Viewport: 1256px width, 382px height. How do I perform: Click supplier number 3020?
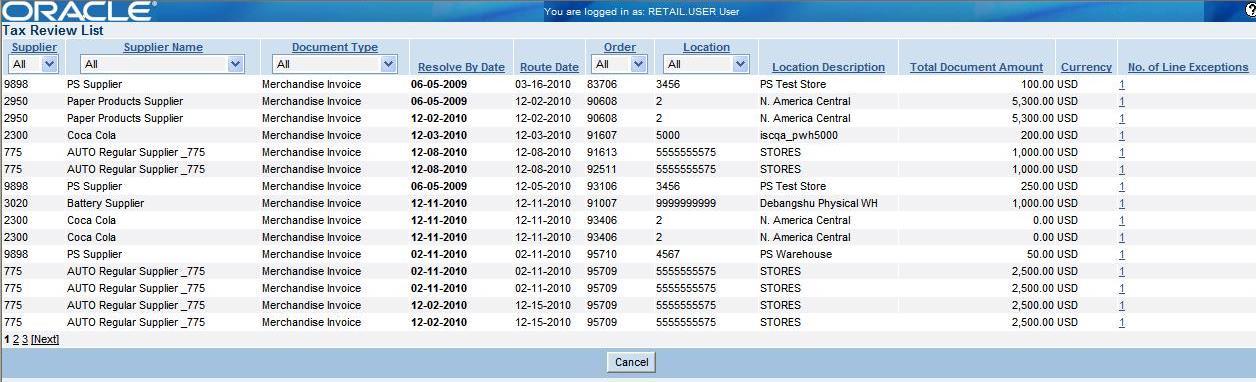click(15, 203)
